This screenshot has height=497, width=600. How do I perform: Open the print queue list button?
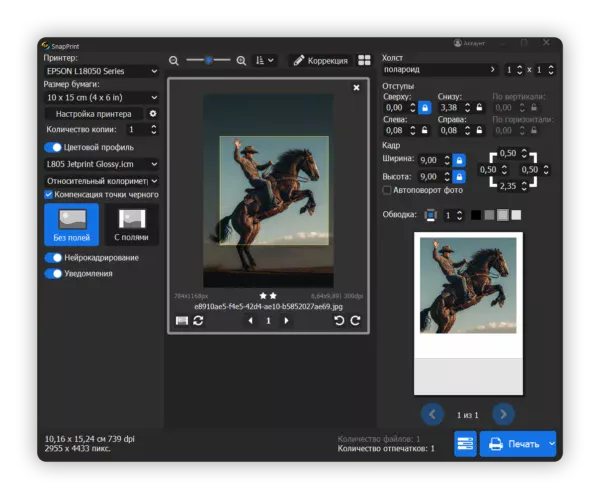pyautogui.click(x=465, y=444)
